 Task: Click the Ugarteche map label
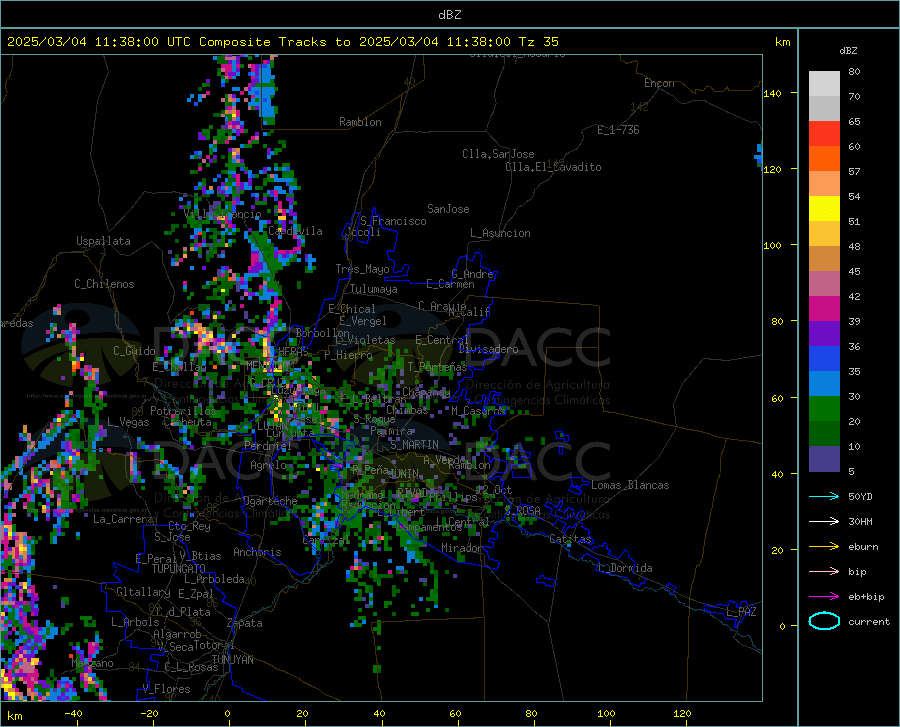tap(270, 501)
